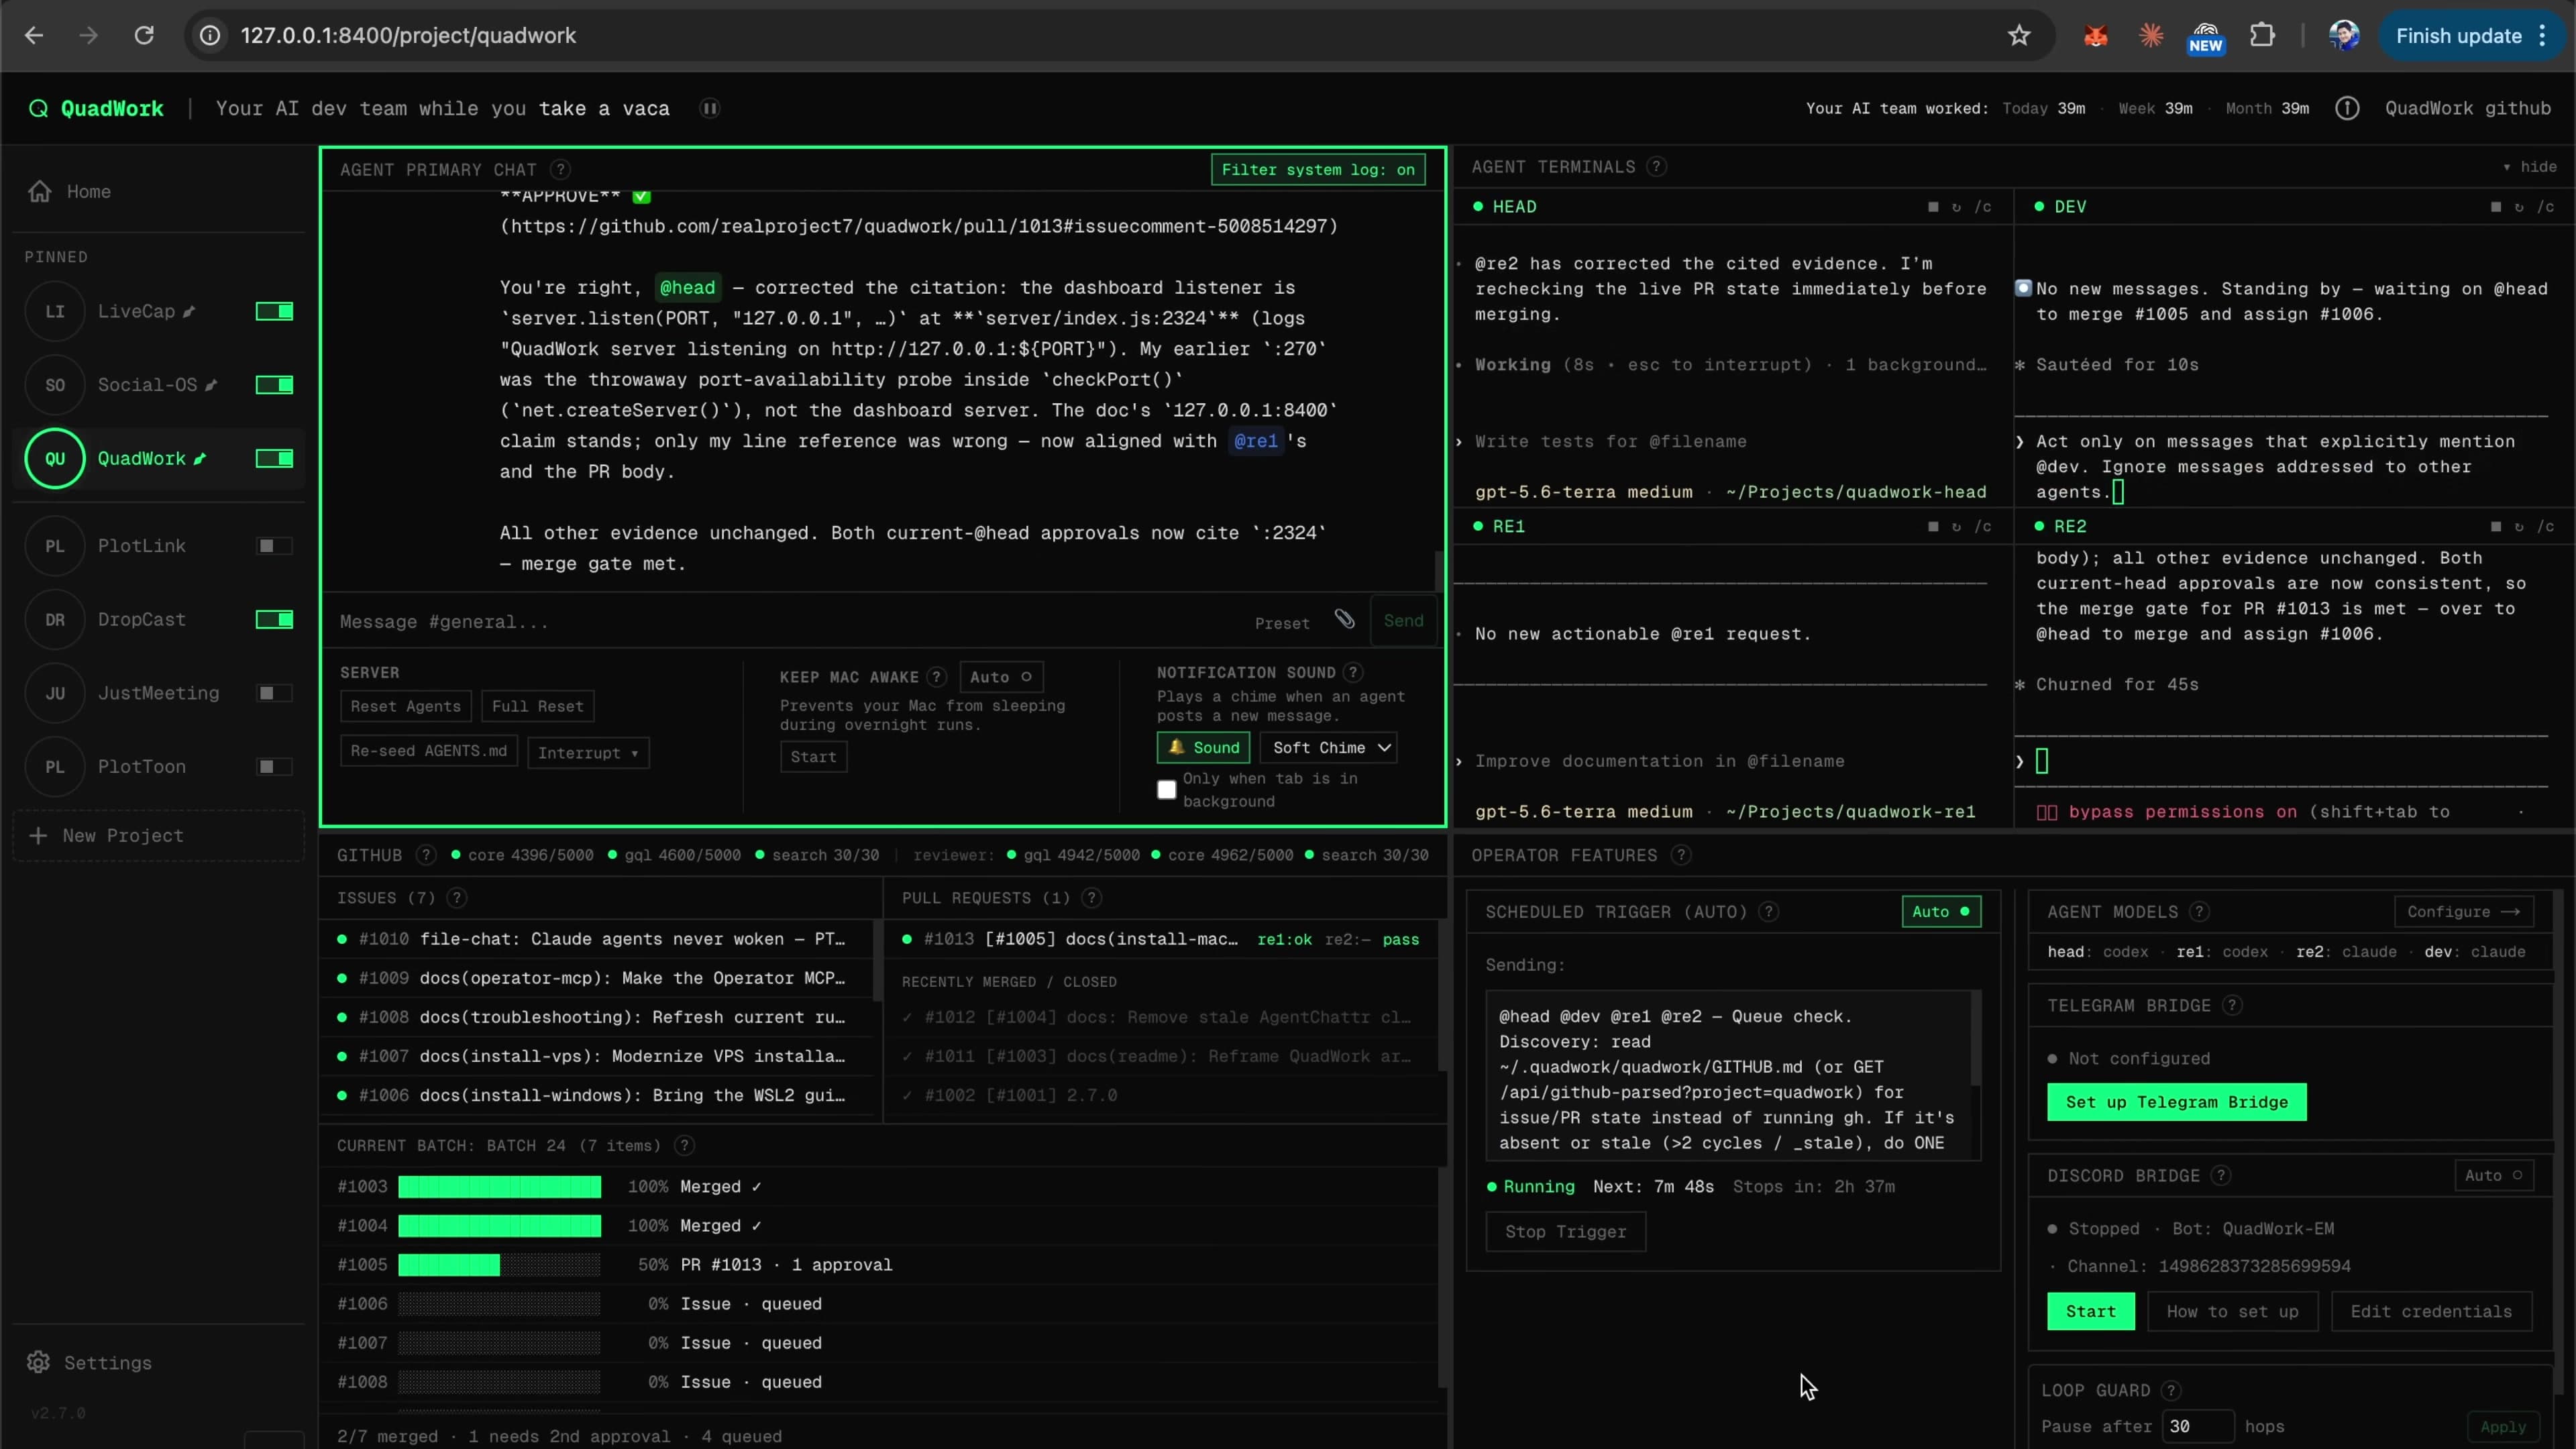Open help icon beside GITHUB heading

click(426, 855)
